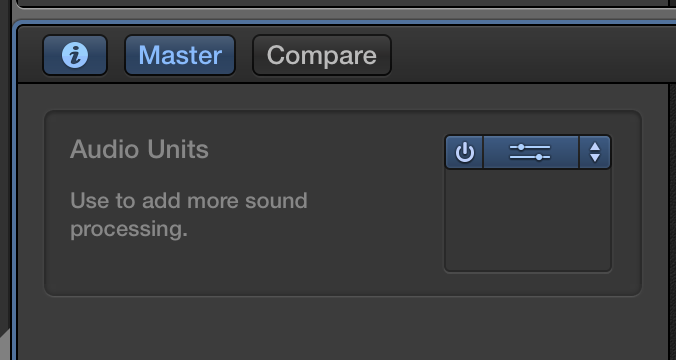Enable the Compare button
676x360 pixels.
click(322, 55)
